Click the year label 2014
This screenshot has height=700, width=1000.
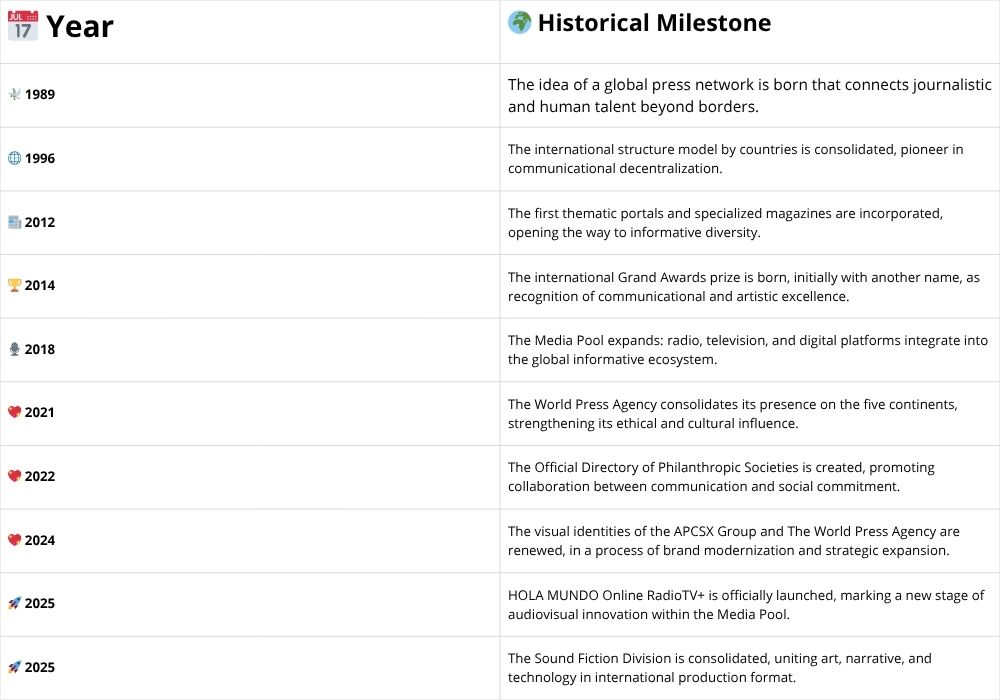coord(40,285)
